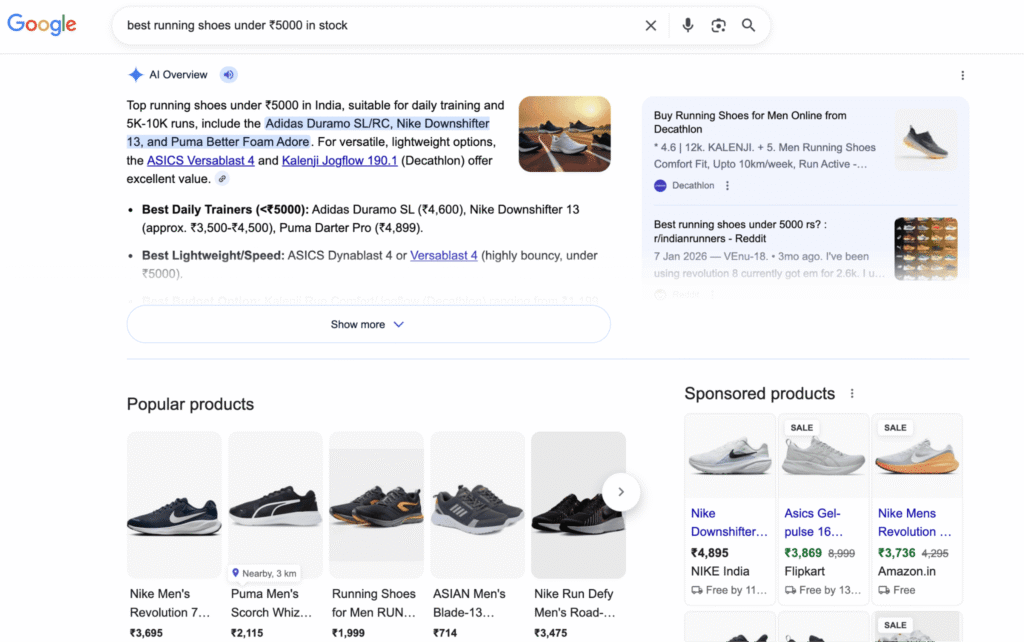Viewport: 1024px width, 642px height.
Task: Open sponsored Nike Mens Revolution link
Action: click(914, 522)
